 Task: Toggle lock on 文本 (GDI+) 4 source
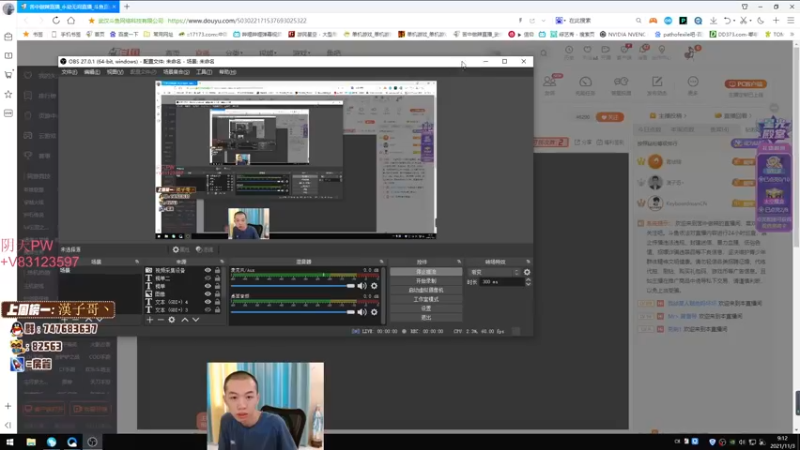click(x=217, y=302)
